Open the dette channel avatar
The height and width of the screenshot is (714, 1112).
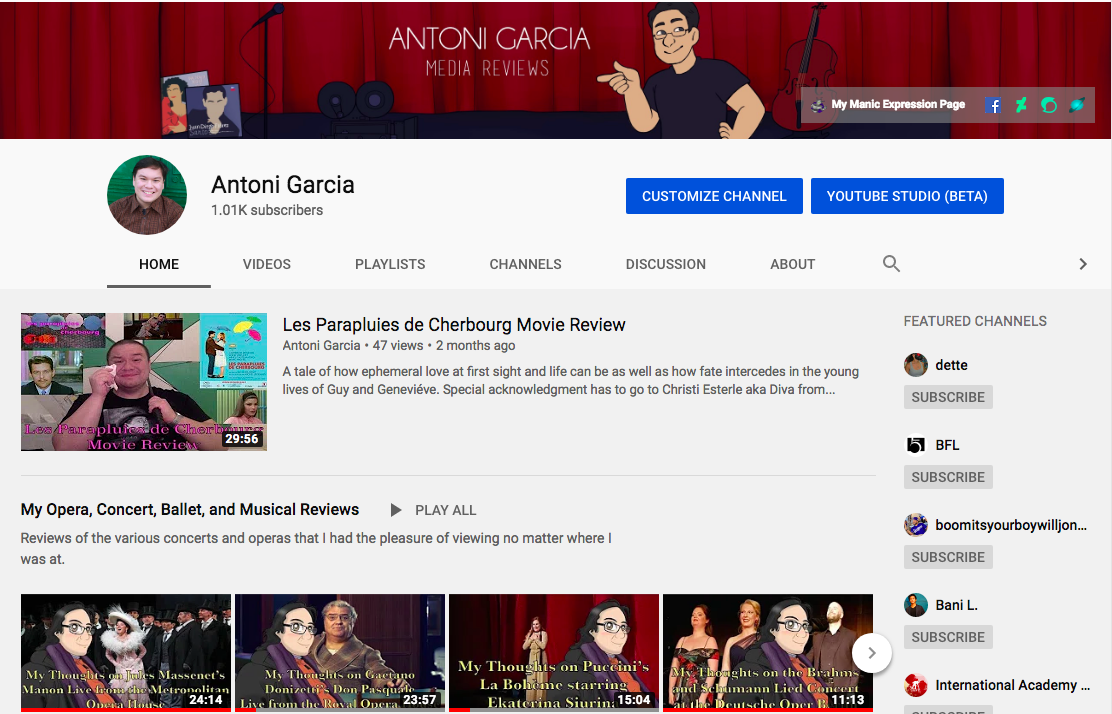click(x=915, y=365)
